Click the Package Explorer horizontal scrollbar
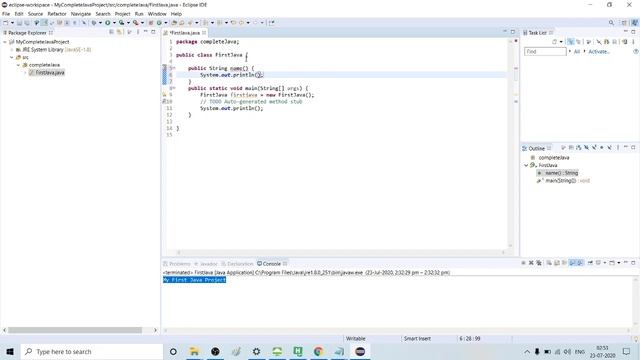Image resolution: width=640 pixels, height=360 pixels. tap(75, 330)
